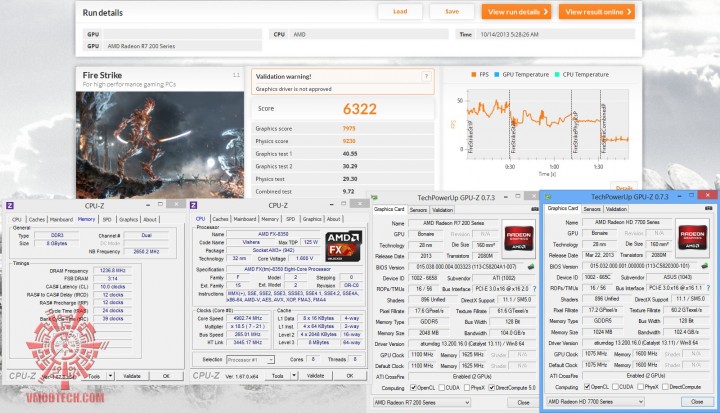This screenshot has height=413, width=720.
Task: Click the Close button in HD 7700 GPU-Z
Action: point(697,402)
